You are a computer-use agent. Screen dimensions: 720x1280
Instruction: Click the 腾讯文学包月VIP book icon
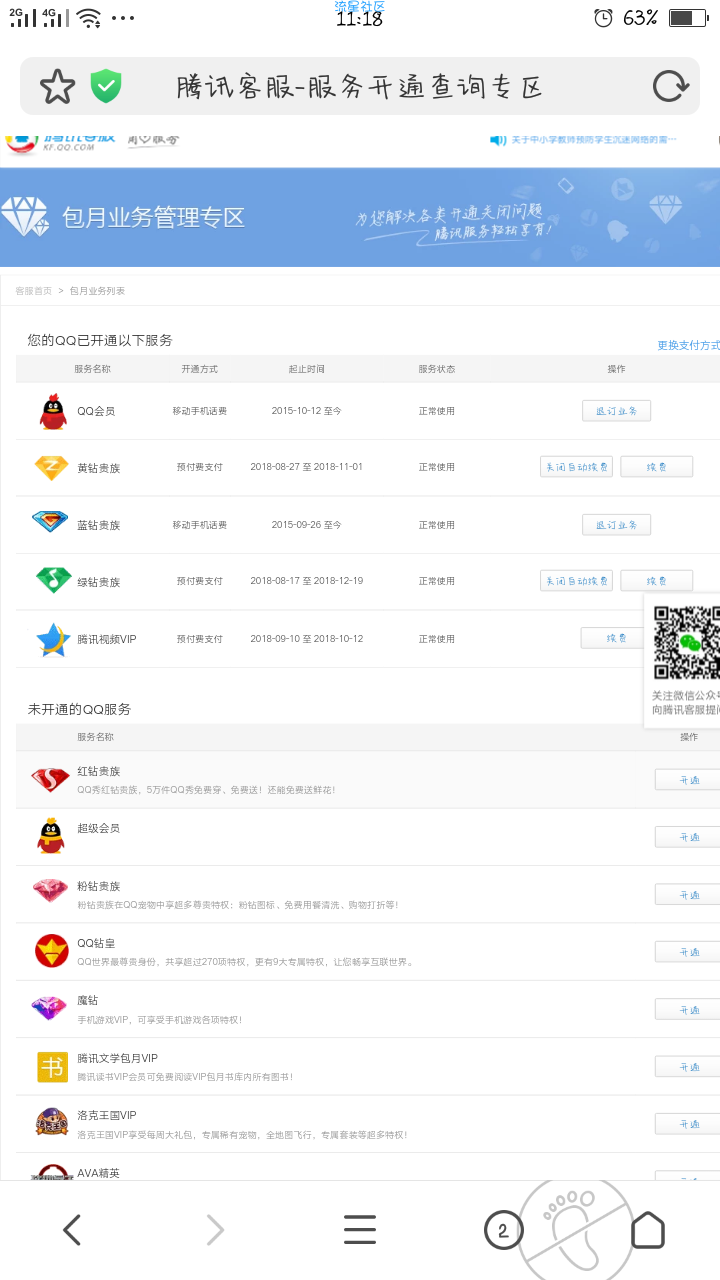pos(52,1067)
